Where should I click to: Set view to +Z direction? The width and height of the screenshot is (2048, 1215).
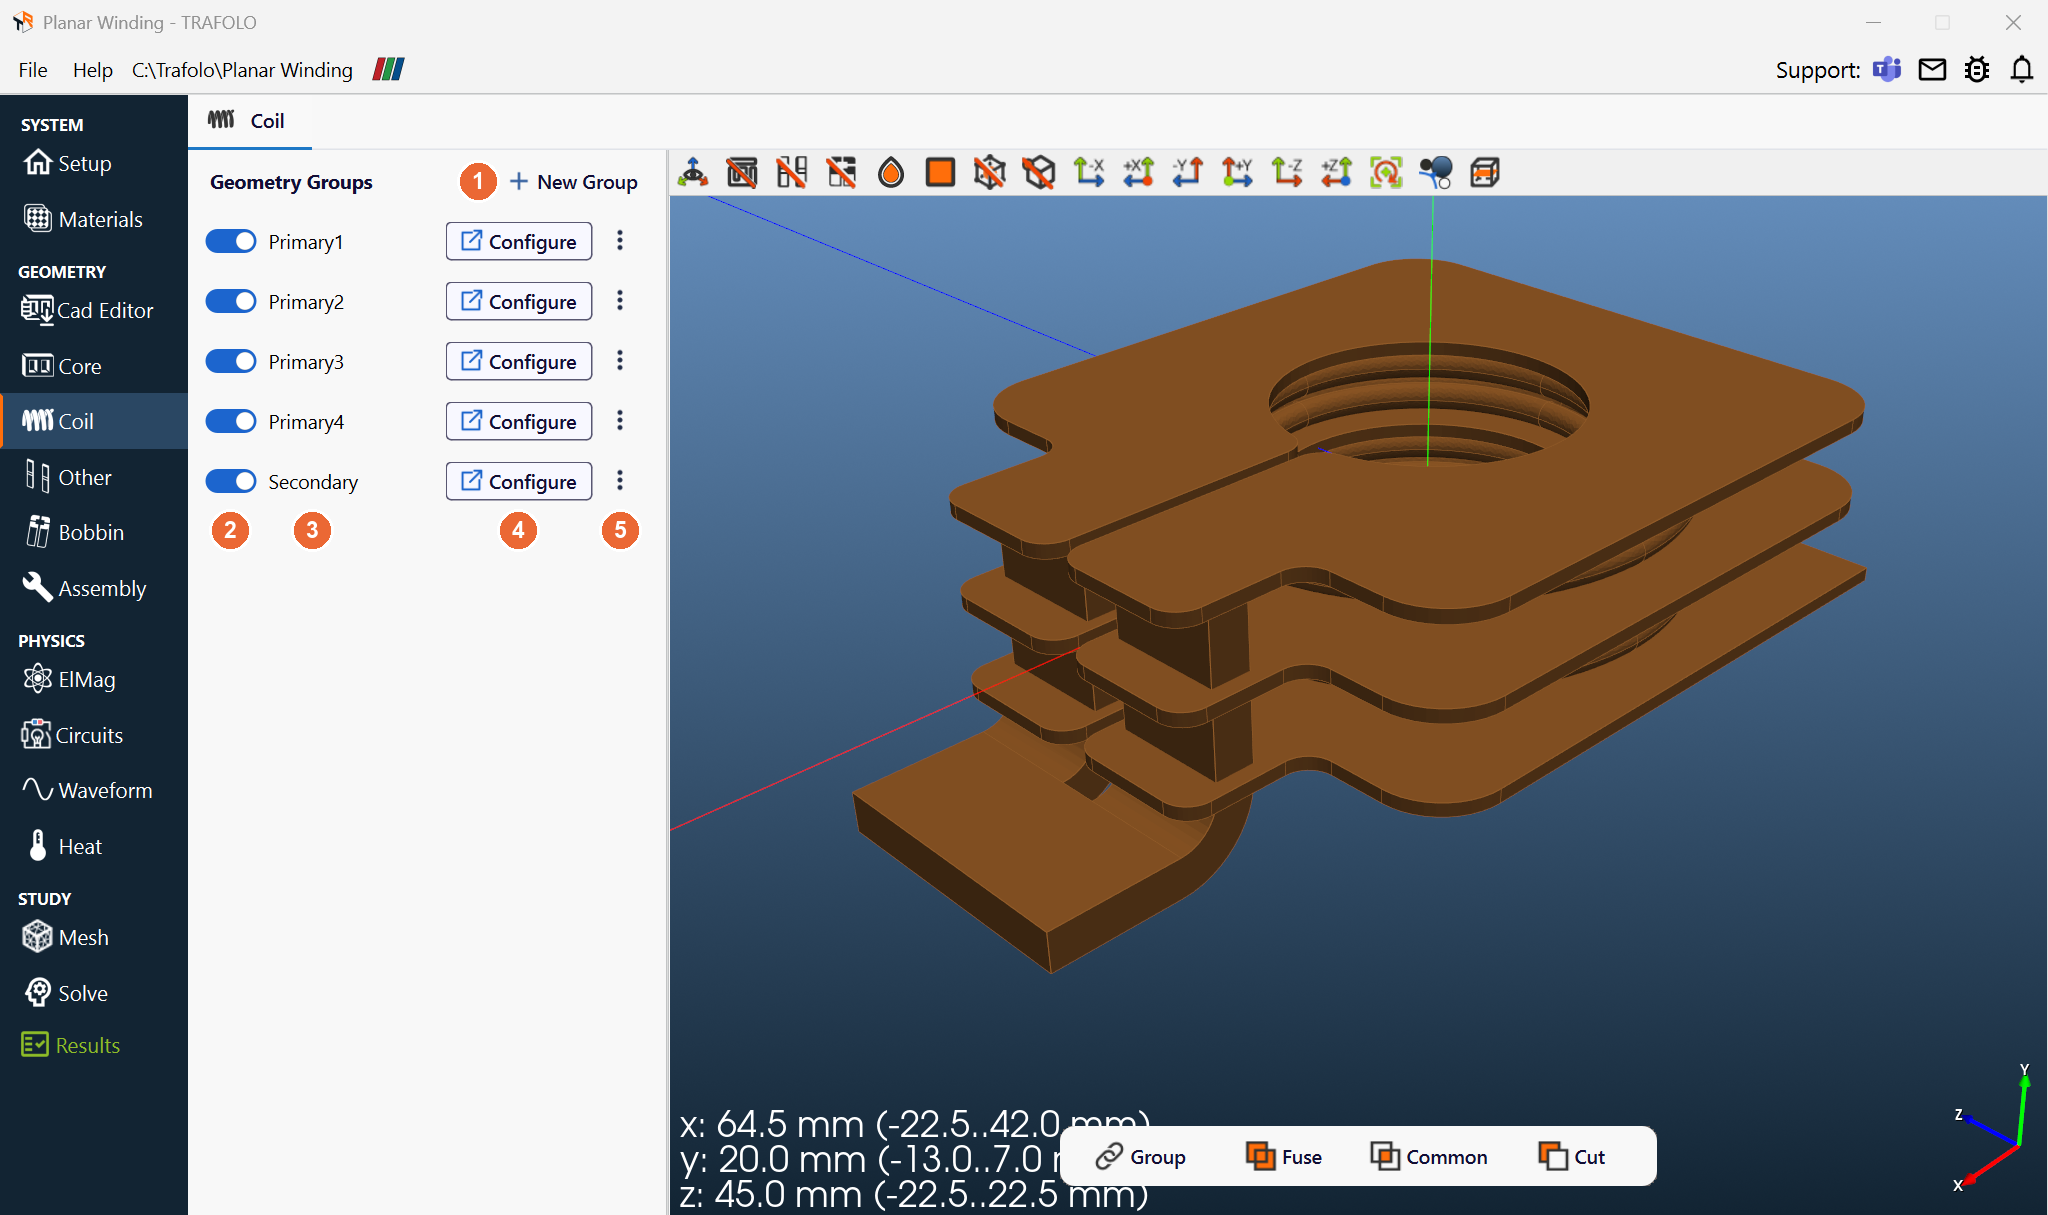(1336, 172)
